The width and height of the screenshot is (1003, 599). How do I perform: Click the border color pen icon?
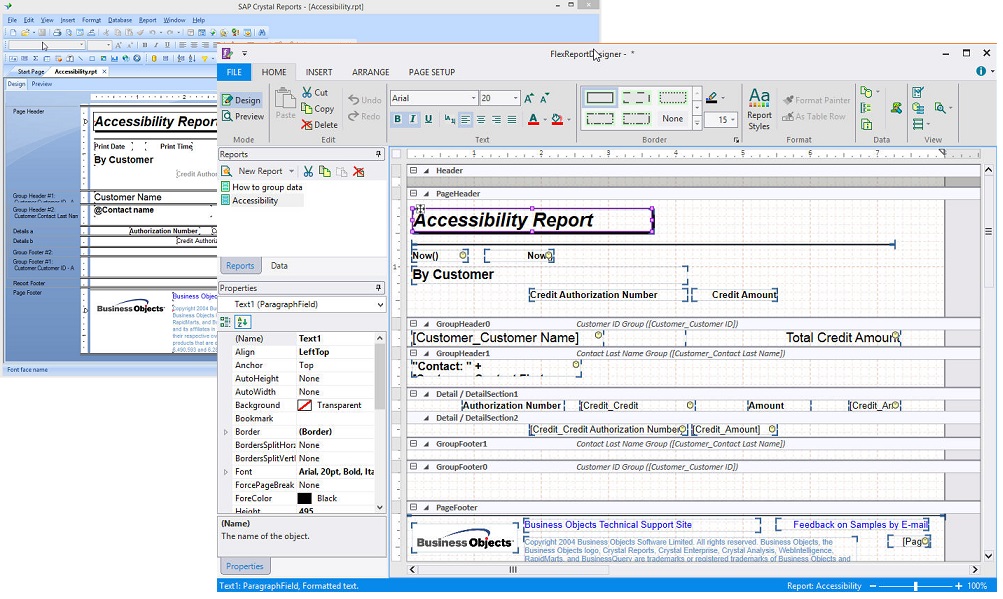point(712,98)
